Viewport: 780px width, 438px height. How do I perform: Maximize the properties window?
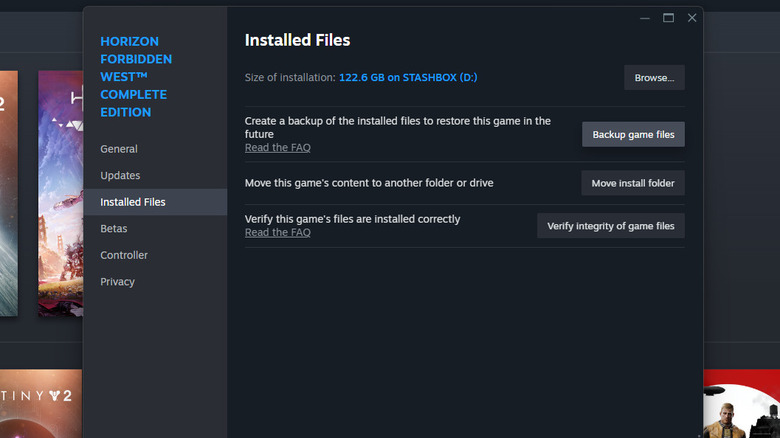coord(668,18)
